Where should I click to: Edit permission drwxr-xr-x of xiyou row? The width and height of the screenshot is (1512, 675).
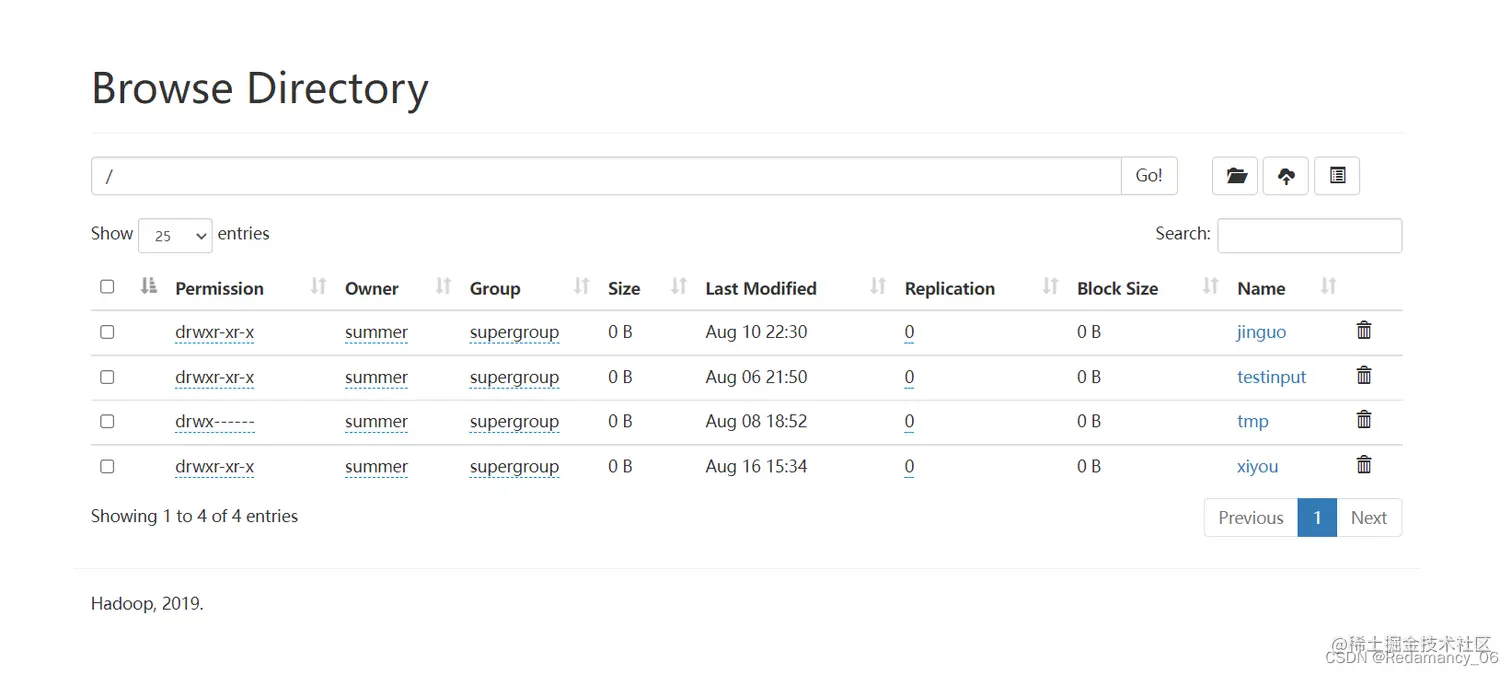214,466
